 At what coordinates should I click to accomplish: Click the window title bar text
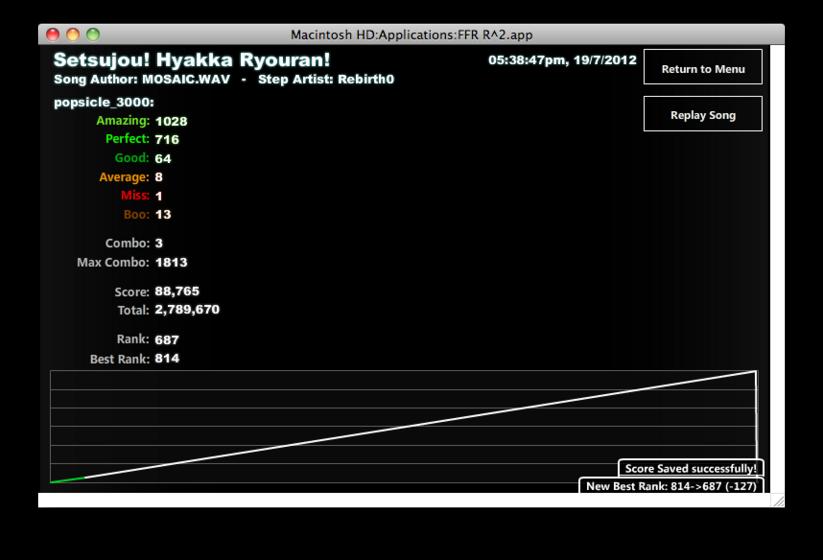[412, 35]
